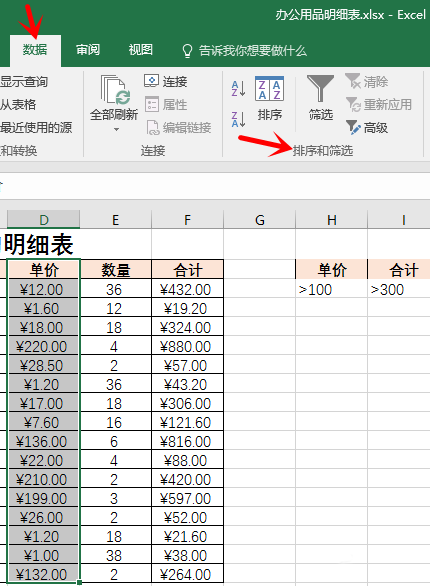Image resolution: width=430 pixels, height=586 pixels.
Task: Click 清除 to clear filter
Action: pos(366,81)
